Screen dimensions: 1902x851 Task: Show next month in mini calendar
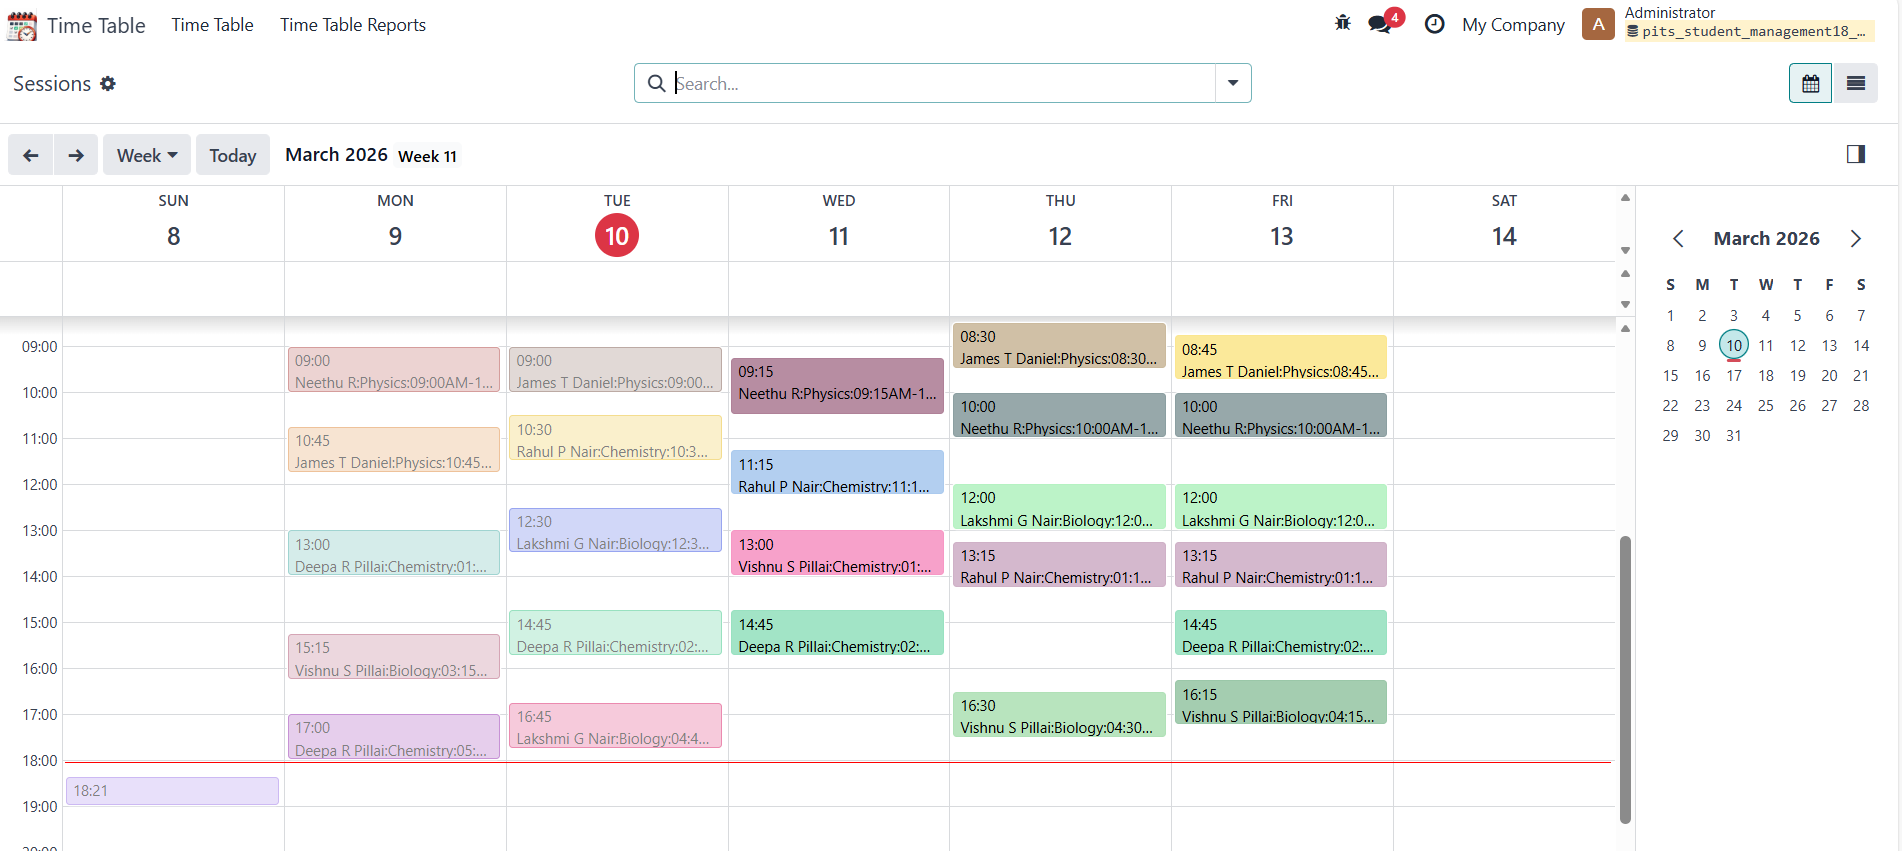[1855, 239]
